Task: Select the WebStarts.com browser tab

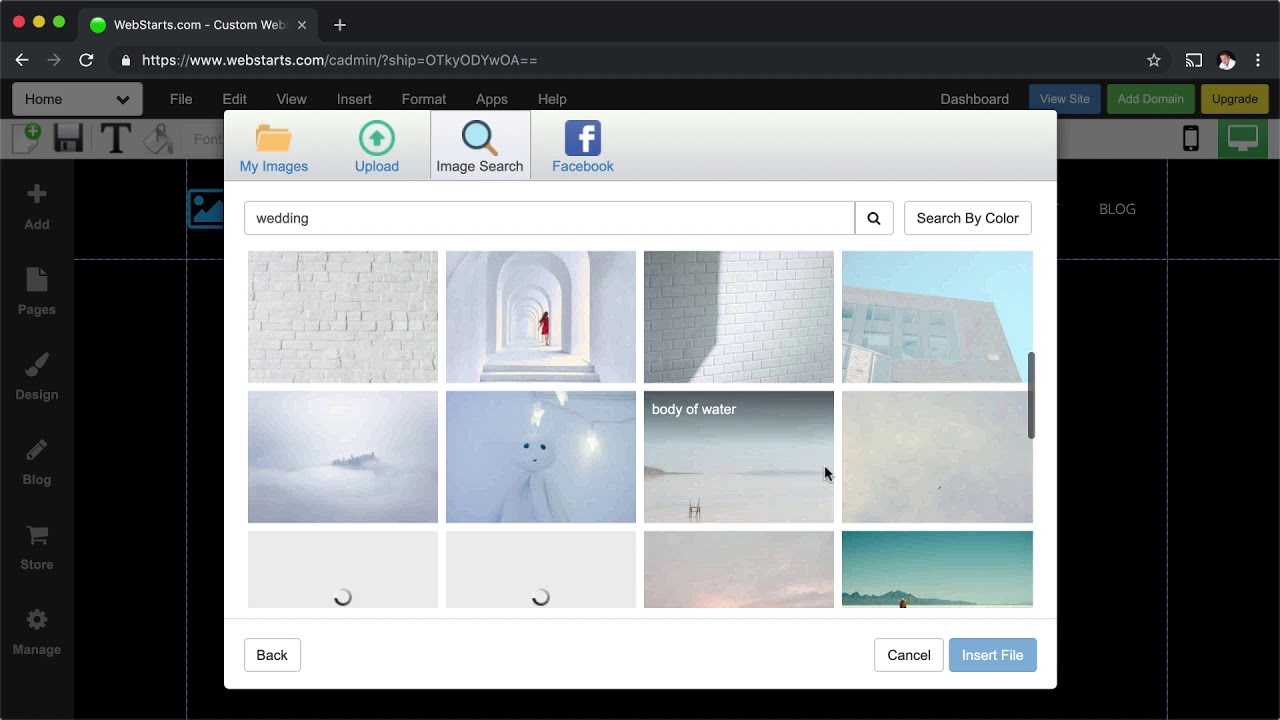Action: coord(196,25)
